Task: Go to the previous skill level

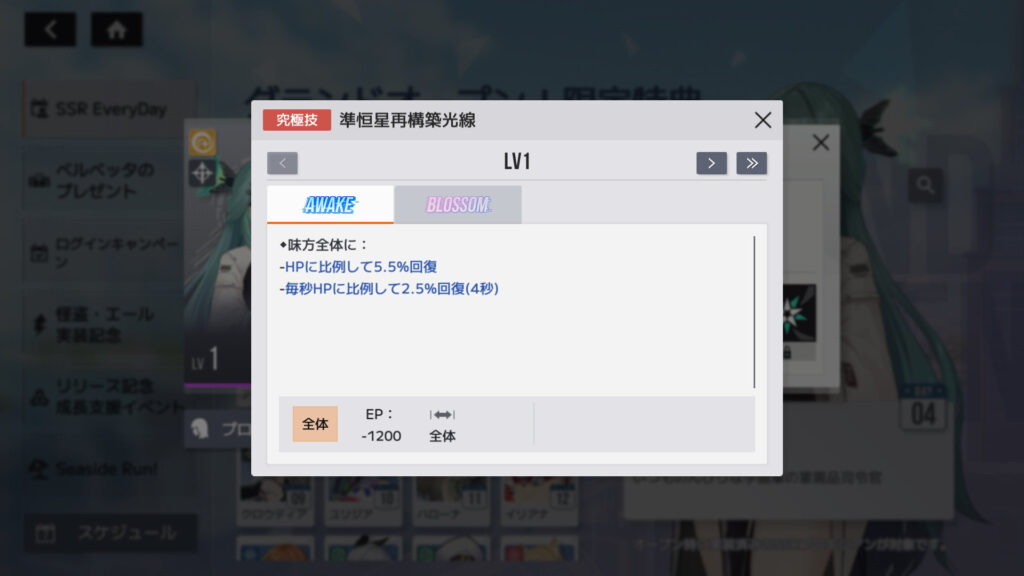Action: [282, 163]
